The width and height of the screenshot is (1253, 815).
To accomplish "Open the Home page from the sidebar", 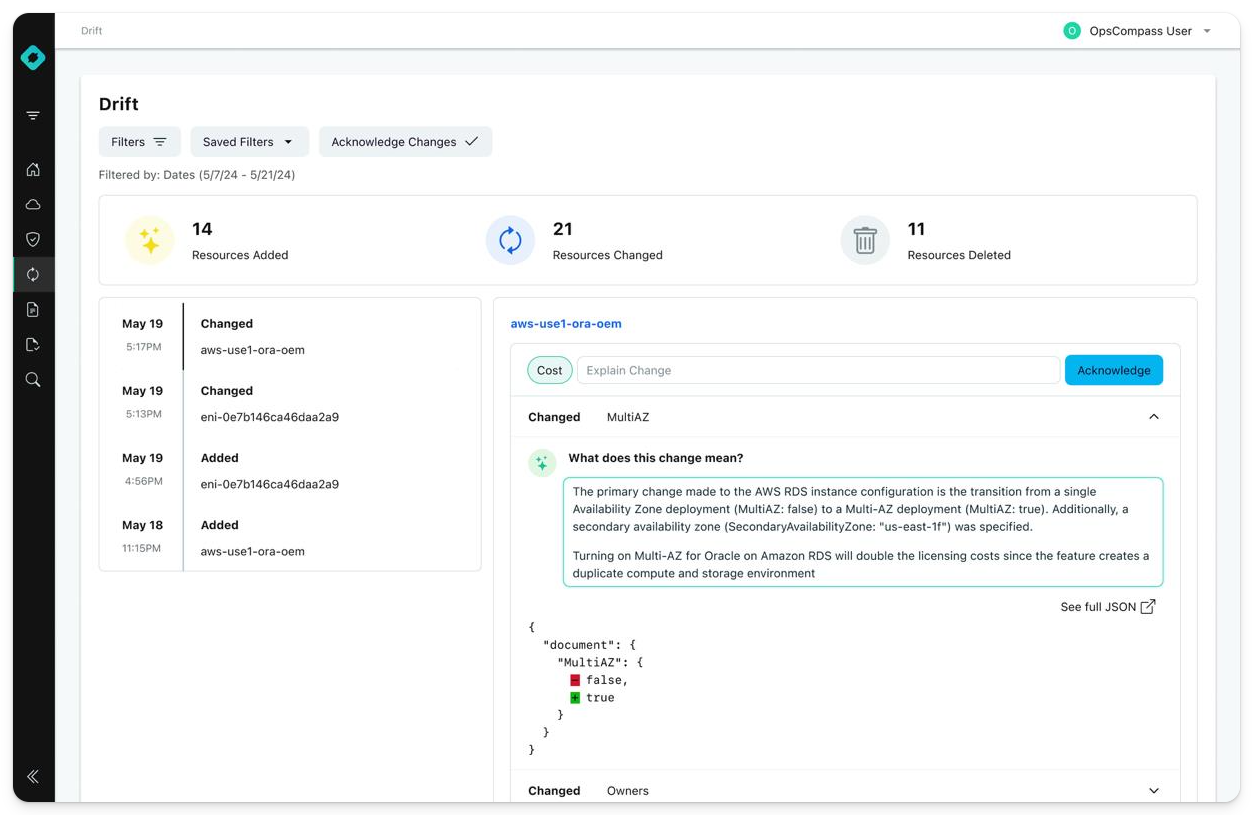I will click(x=32, y=169).
